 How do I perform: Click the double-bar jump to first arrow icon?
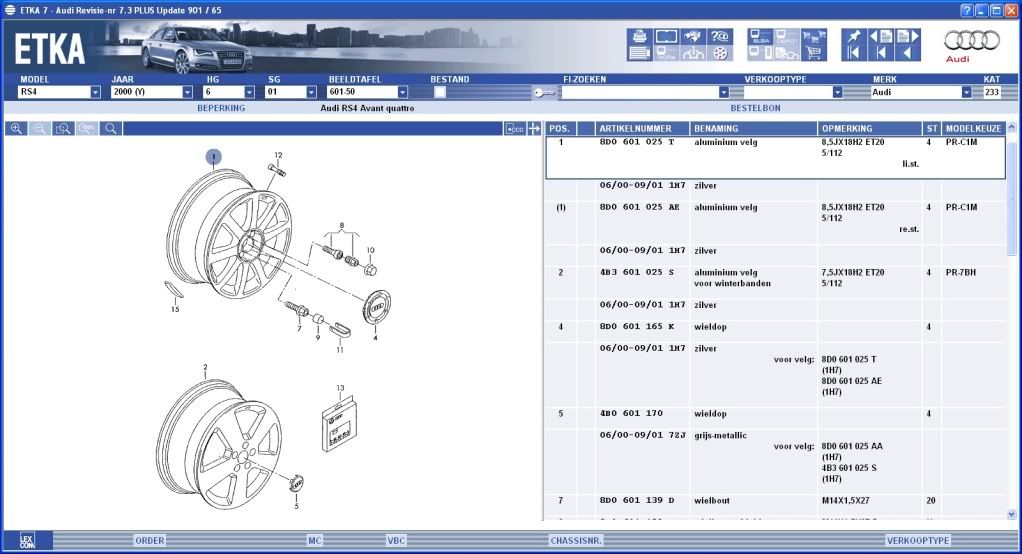tap(854, 53)
